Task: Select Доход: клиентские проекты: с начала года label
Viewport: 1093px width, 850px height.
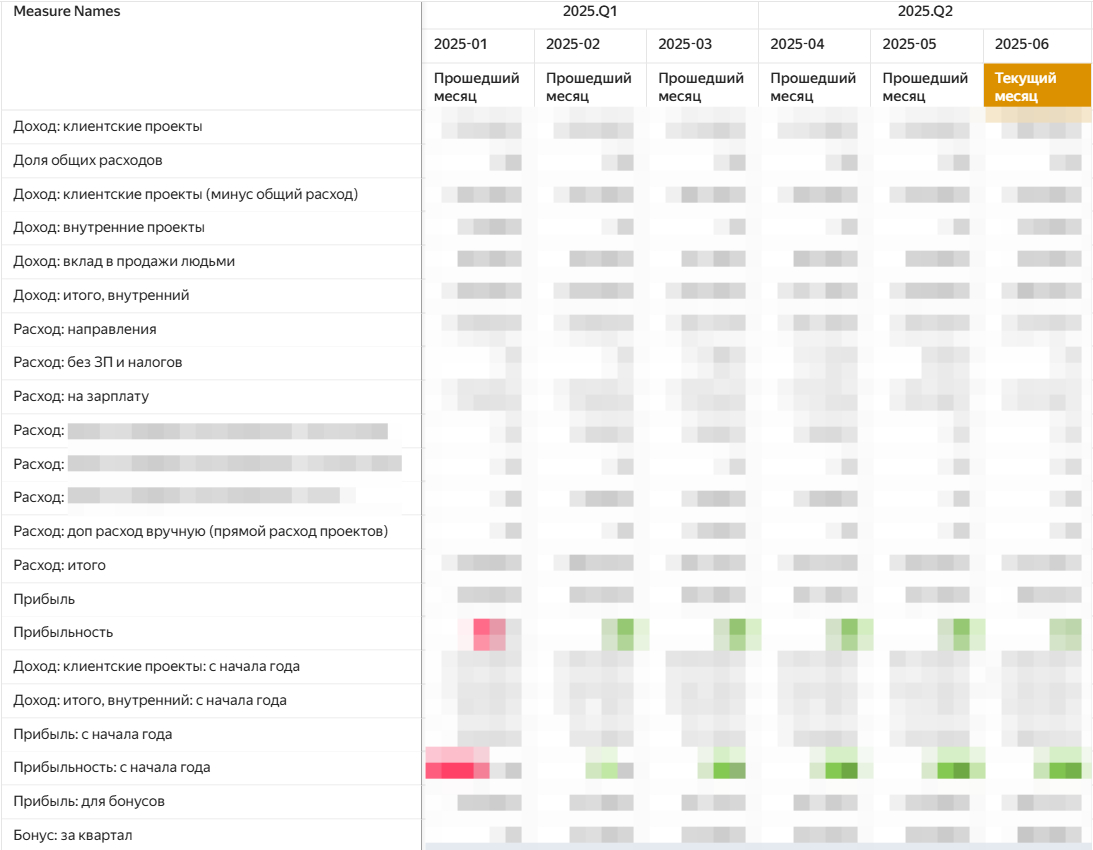Action: tap(156, 666)
